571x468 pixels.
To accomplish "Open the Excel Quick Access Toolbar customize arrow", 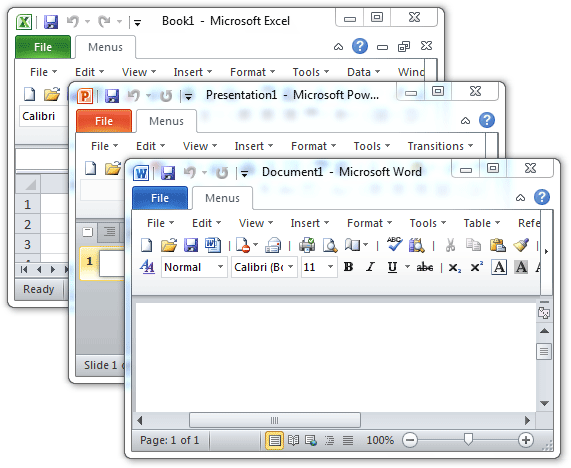I will coord(137,23).
